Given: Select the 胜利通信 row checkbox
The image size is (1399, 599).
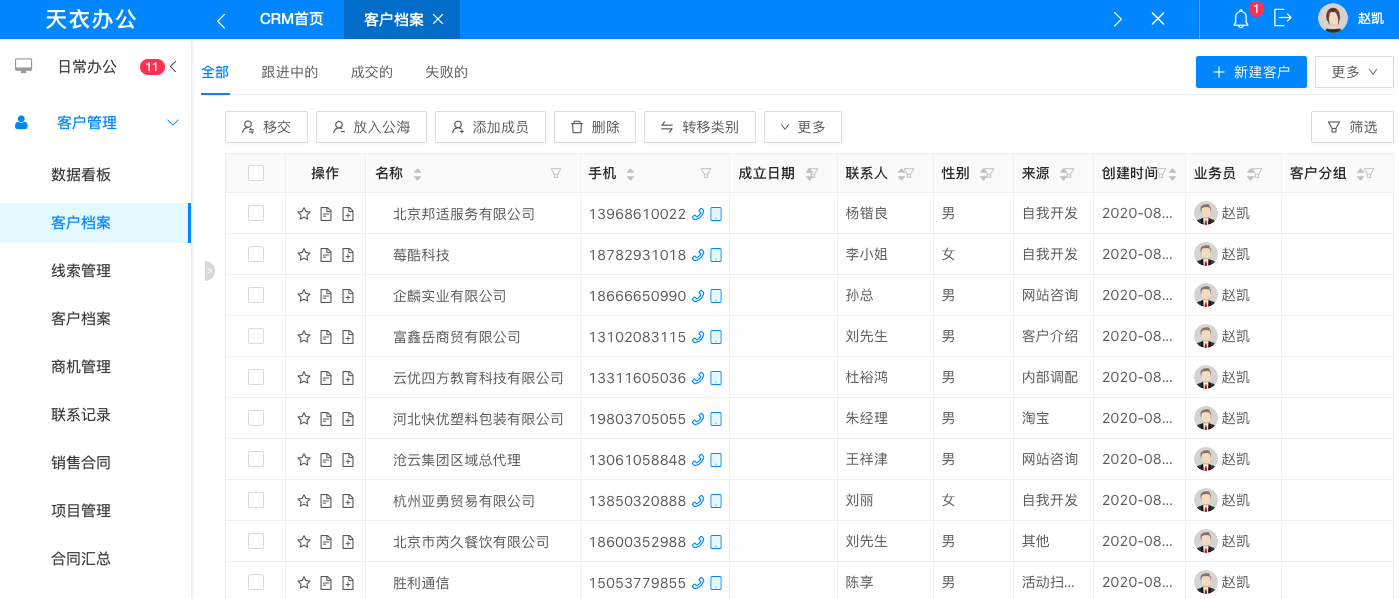Looking at the screenshot, I should pyautogui.click(x=256, y=582).
